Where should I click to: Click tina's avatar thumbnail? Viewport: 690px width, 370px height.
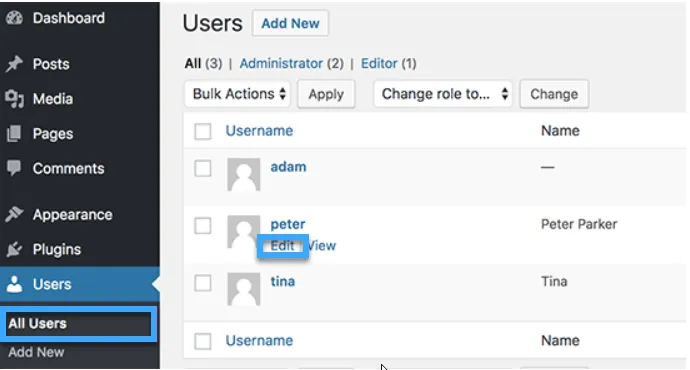tap(244, 289)
